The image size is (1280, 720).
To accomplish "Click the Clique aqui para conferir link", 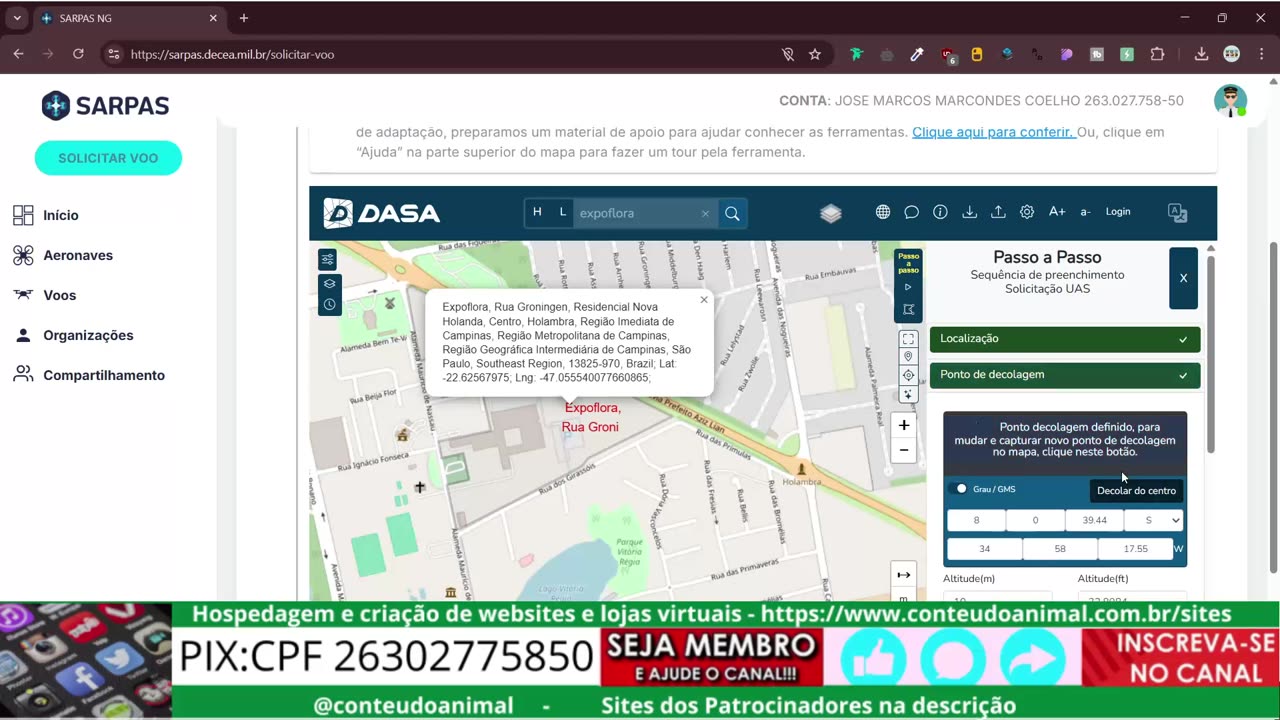I will coord(994,132).
